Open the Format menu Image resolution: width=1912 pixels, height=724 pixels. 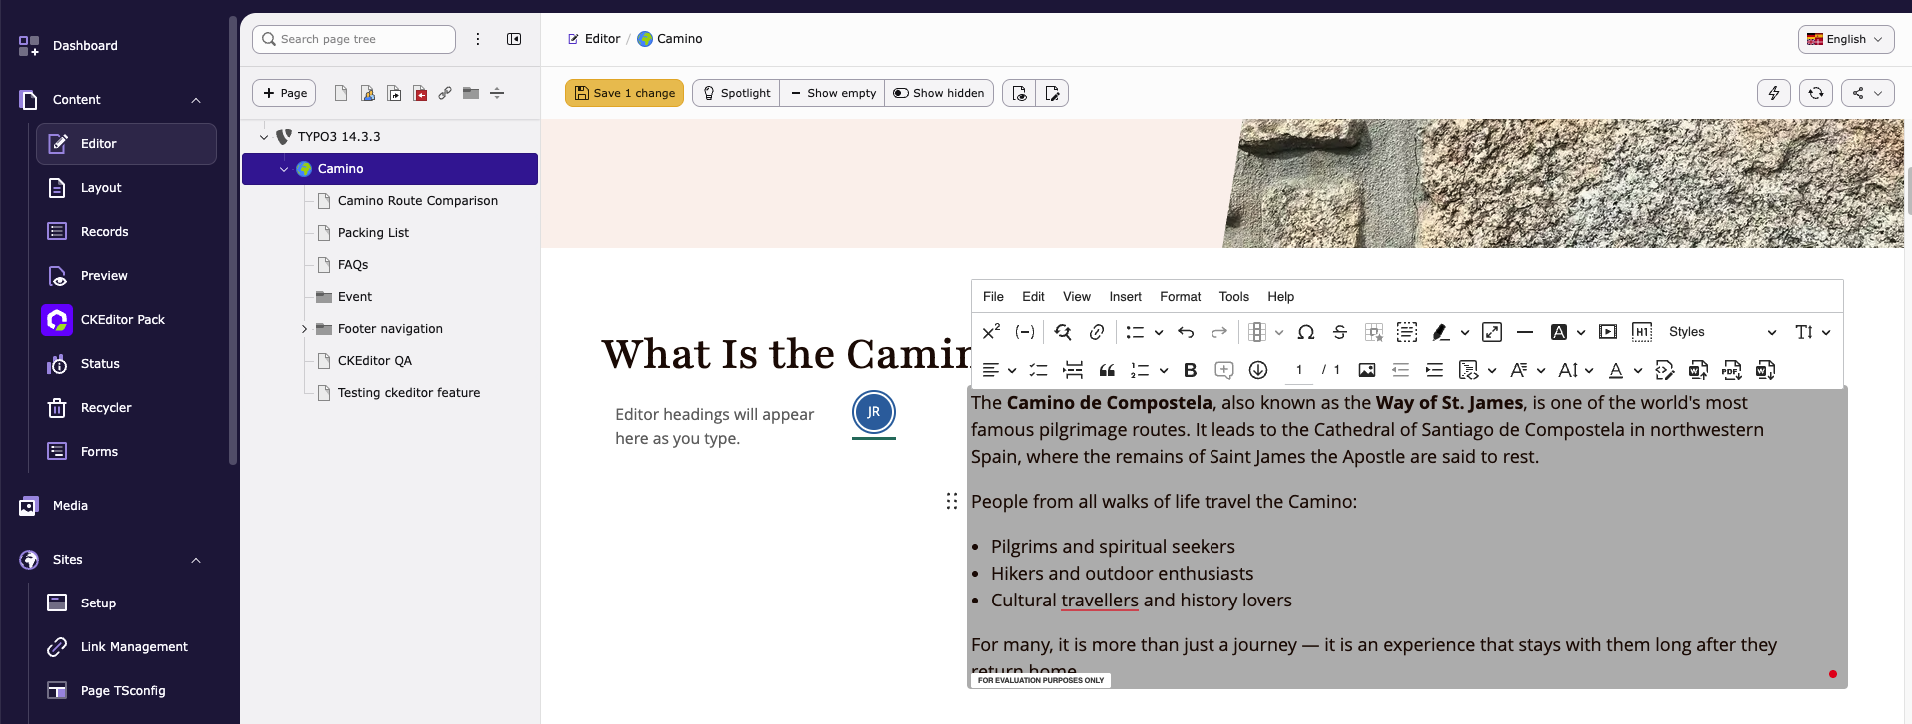(x=1181, y=297)
